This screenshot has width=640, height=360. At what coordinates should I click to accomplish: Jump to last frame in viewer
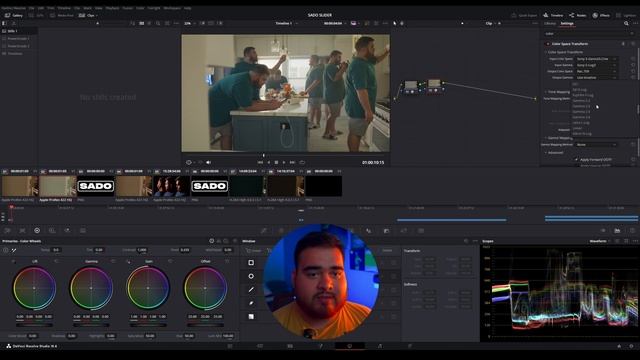click(292, 162)
